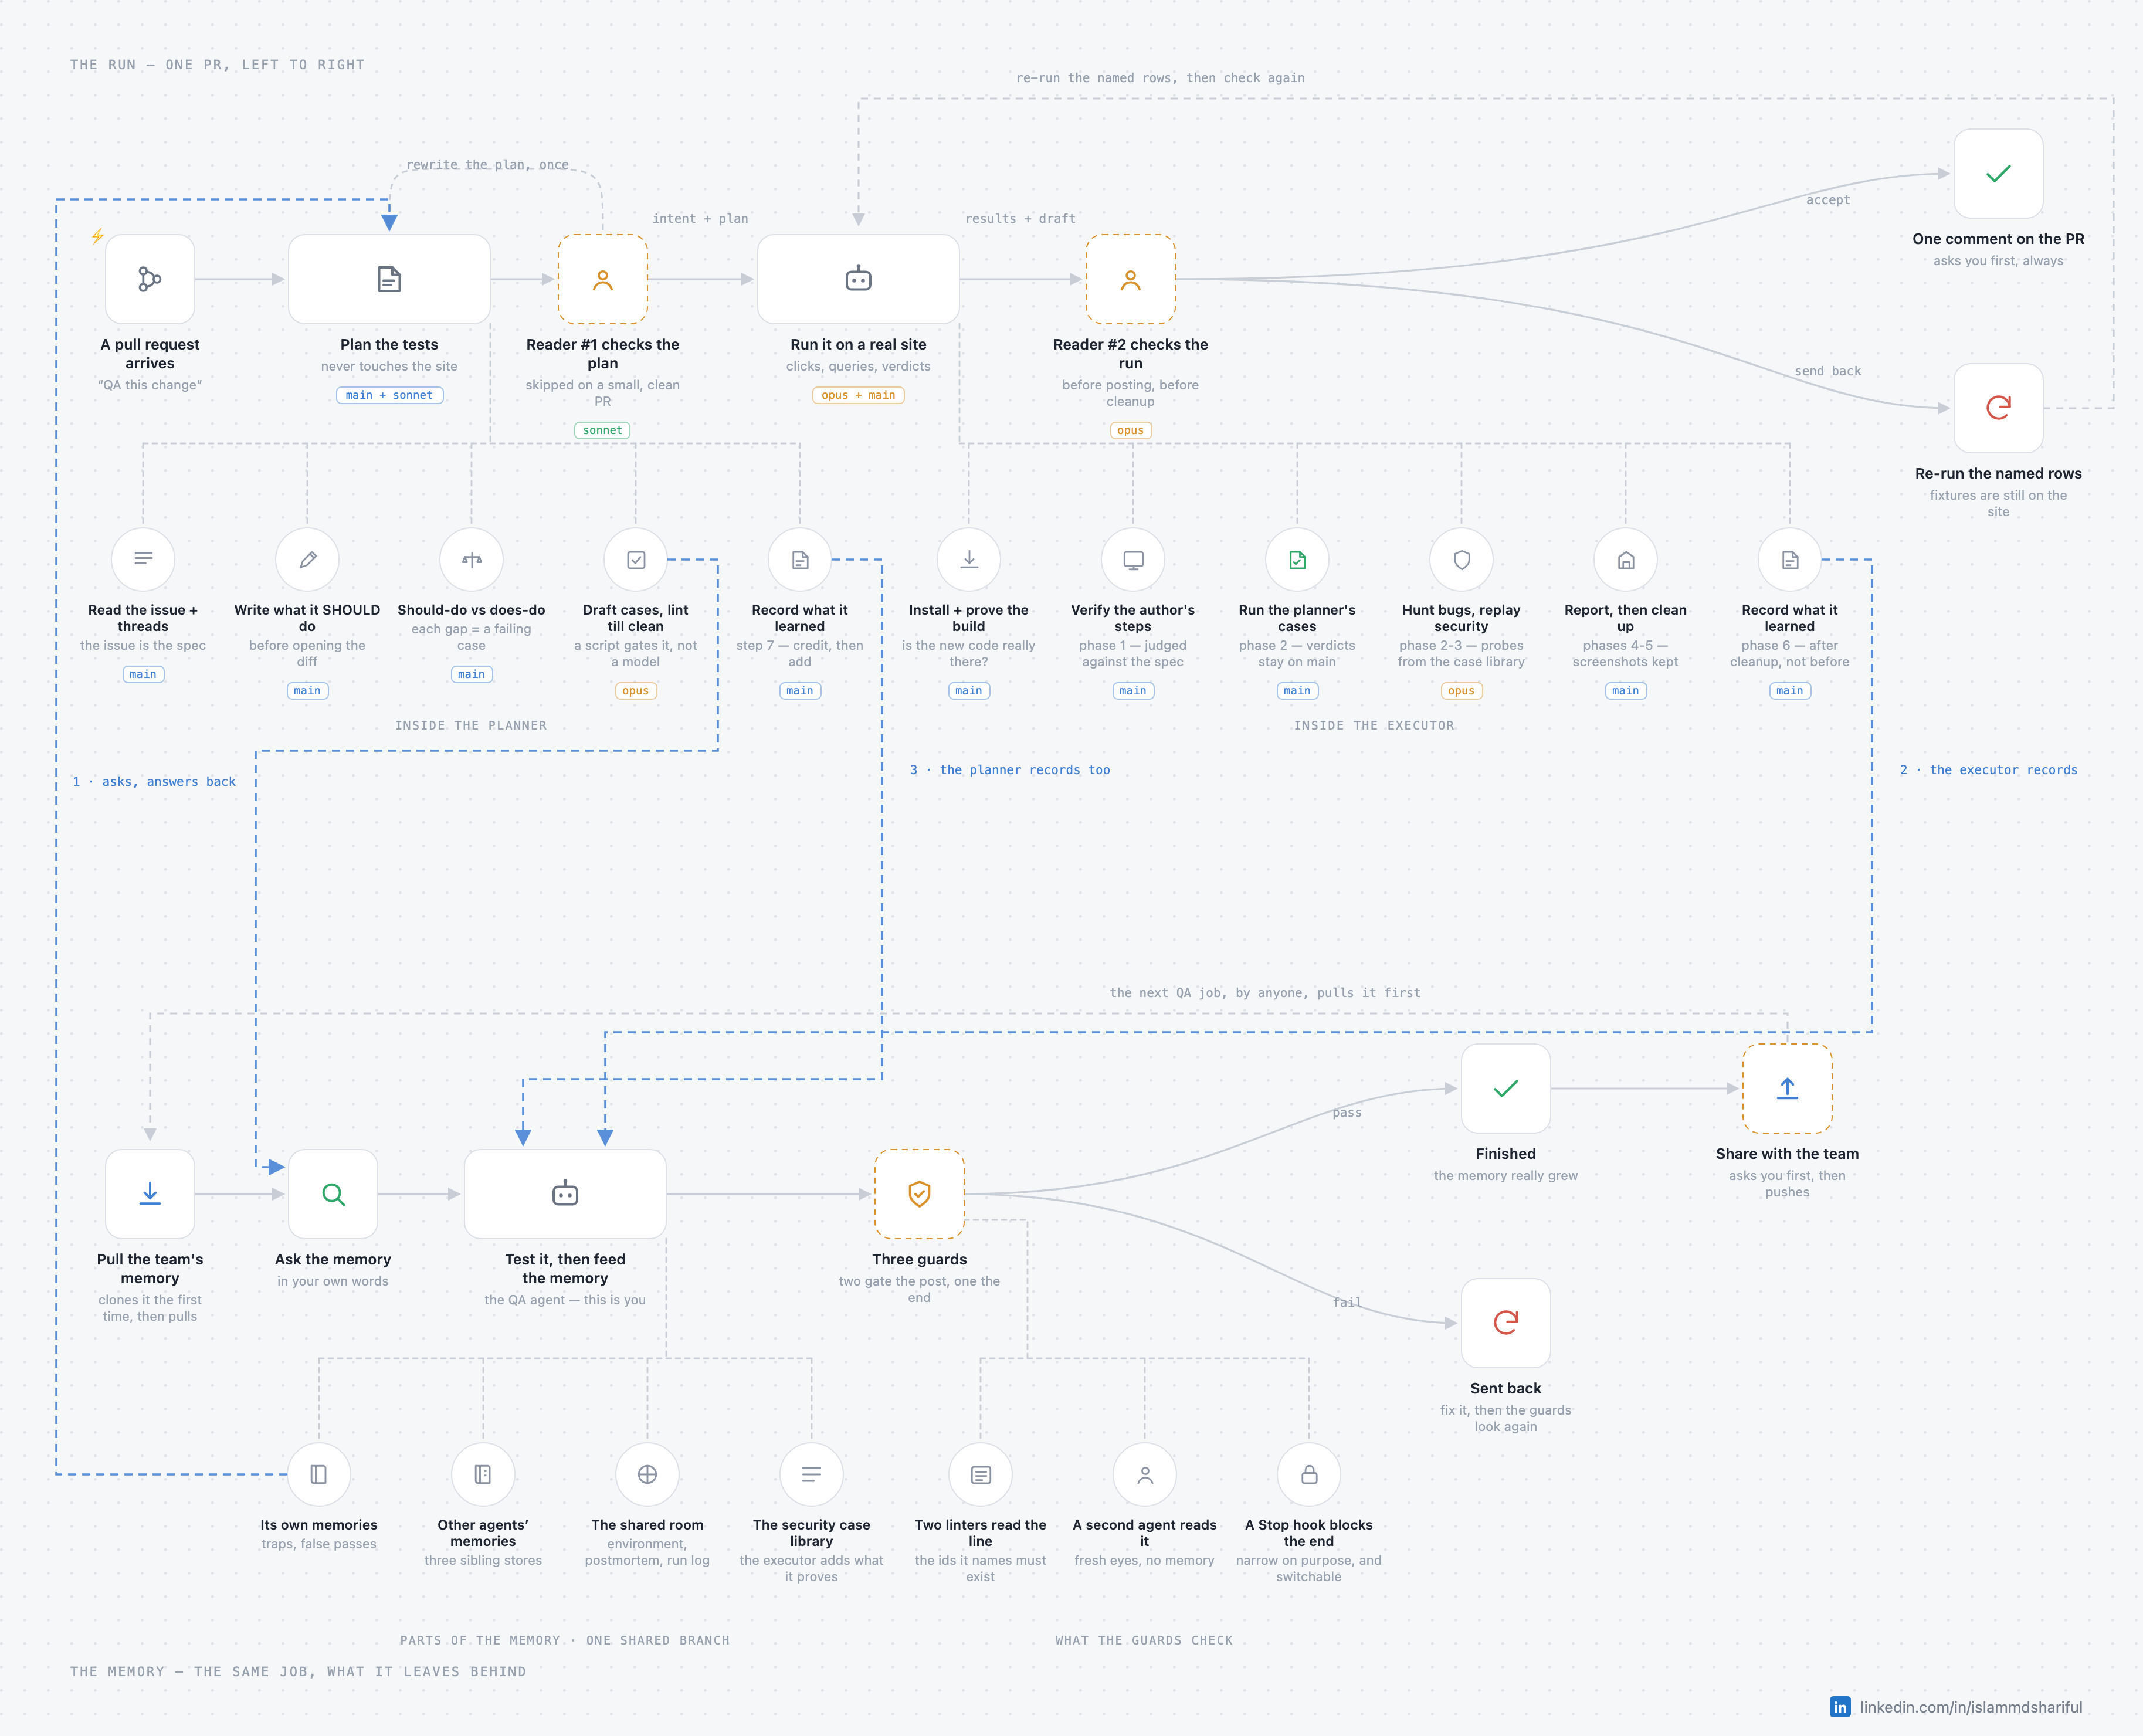Click the pencil icon for Write what it SHOULD do
The image size is (2143, 1736).
coord(307,560)
